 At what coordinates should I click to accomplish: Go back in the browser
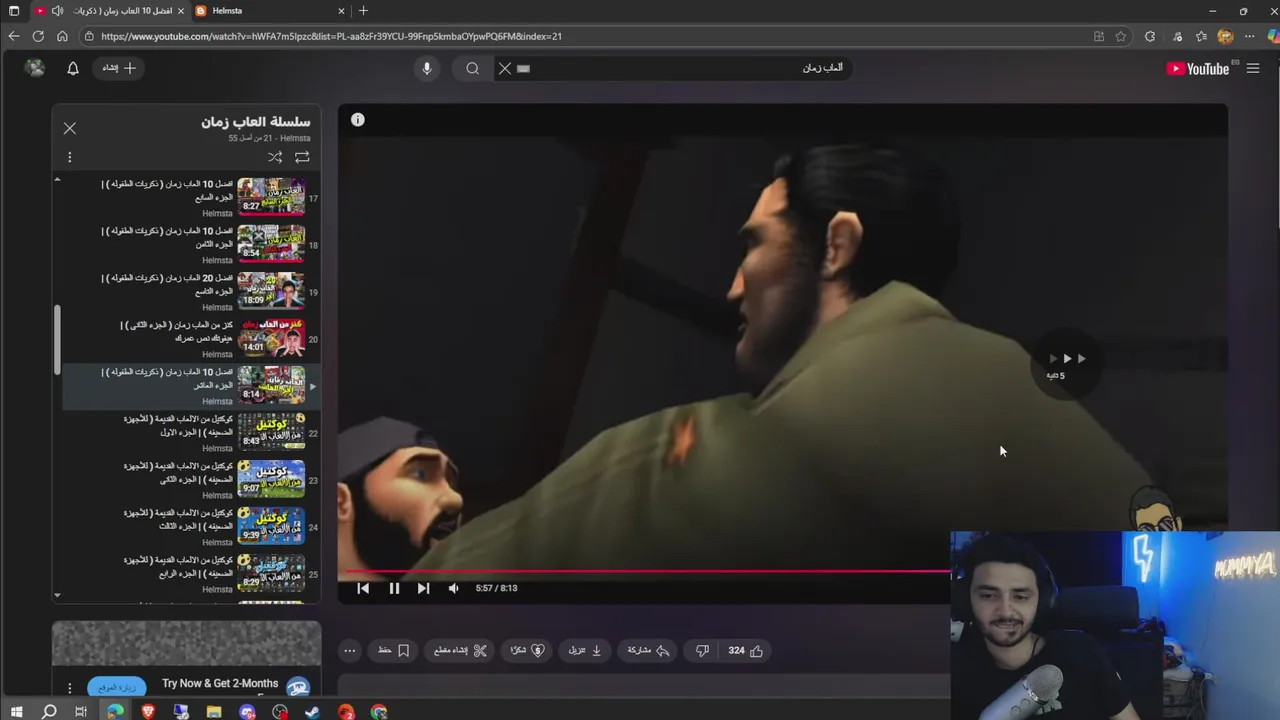pyautogui.click(x=14, y=36)
